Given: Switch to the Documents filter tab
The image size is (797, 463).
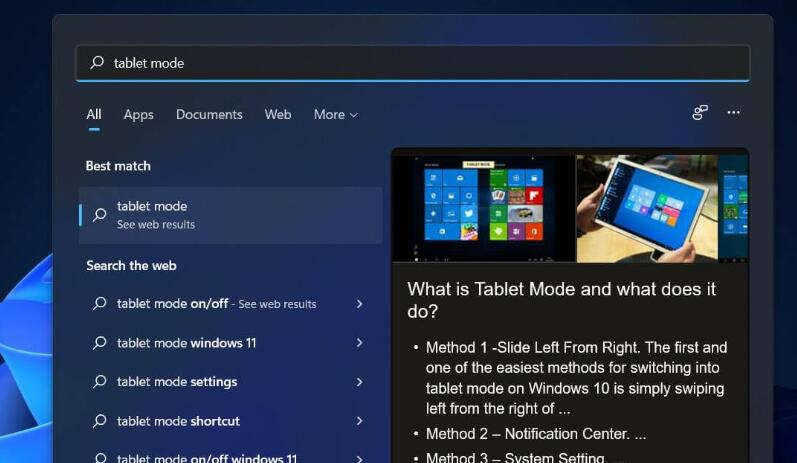Looking at the screenshot, I should pos(209,114).
